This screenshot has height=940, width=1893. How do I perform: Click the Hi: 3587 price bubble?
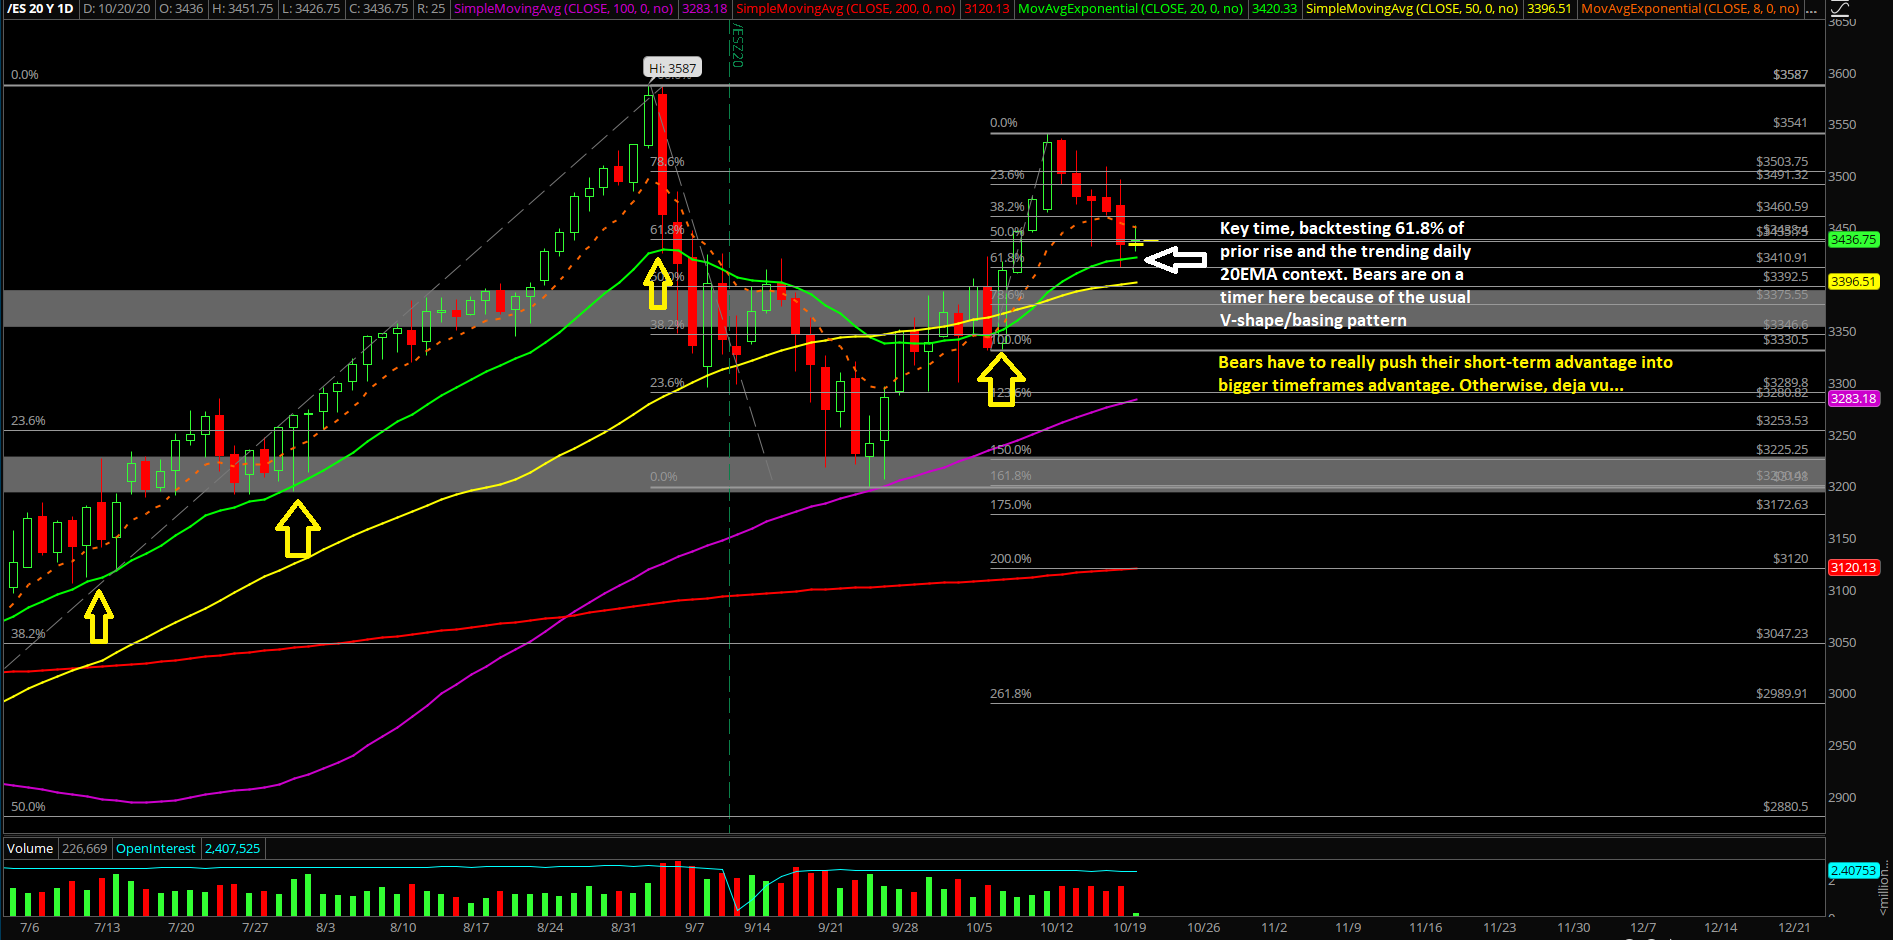click(672, 68)
